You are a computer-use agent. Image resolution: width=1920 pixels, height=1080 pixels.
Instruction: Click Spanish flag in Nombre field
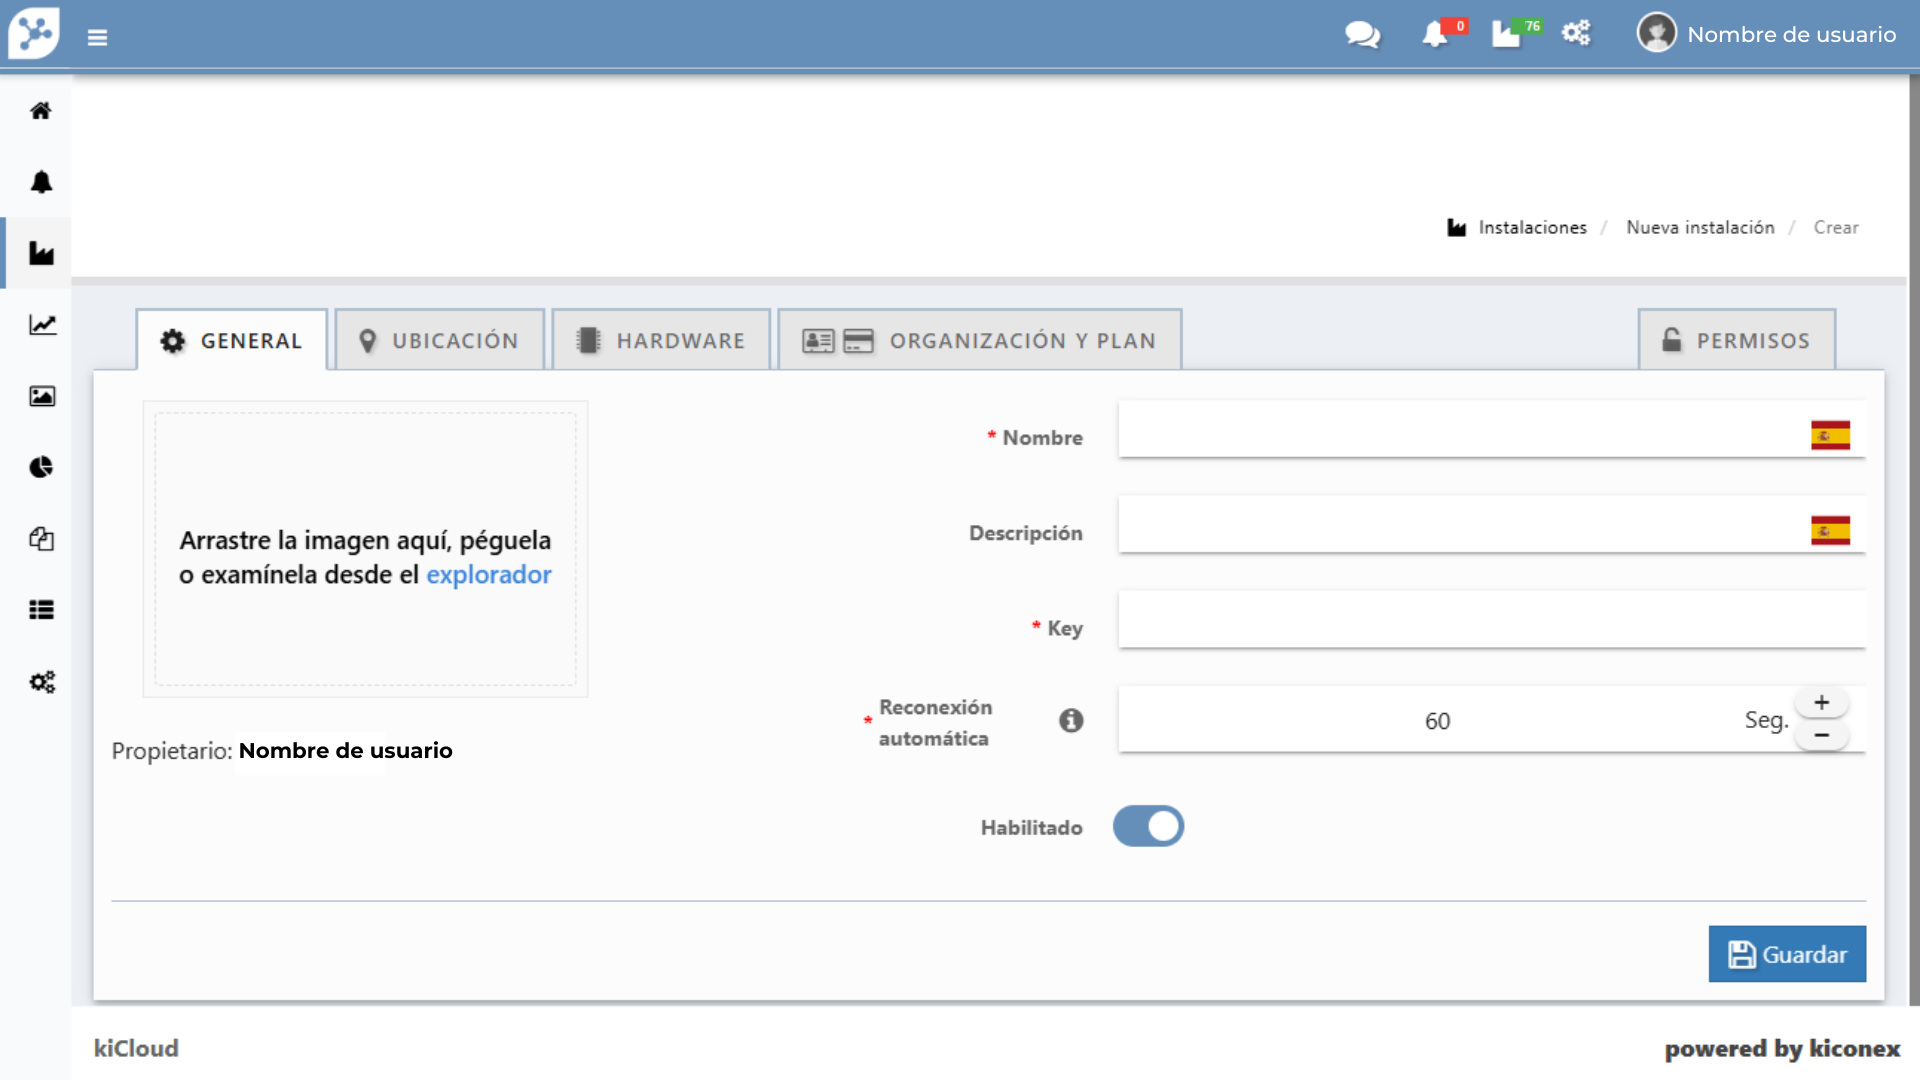1830,435
